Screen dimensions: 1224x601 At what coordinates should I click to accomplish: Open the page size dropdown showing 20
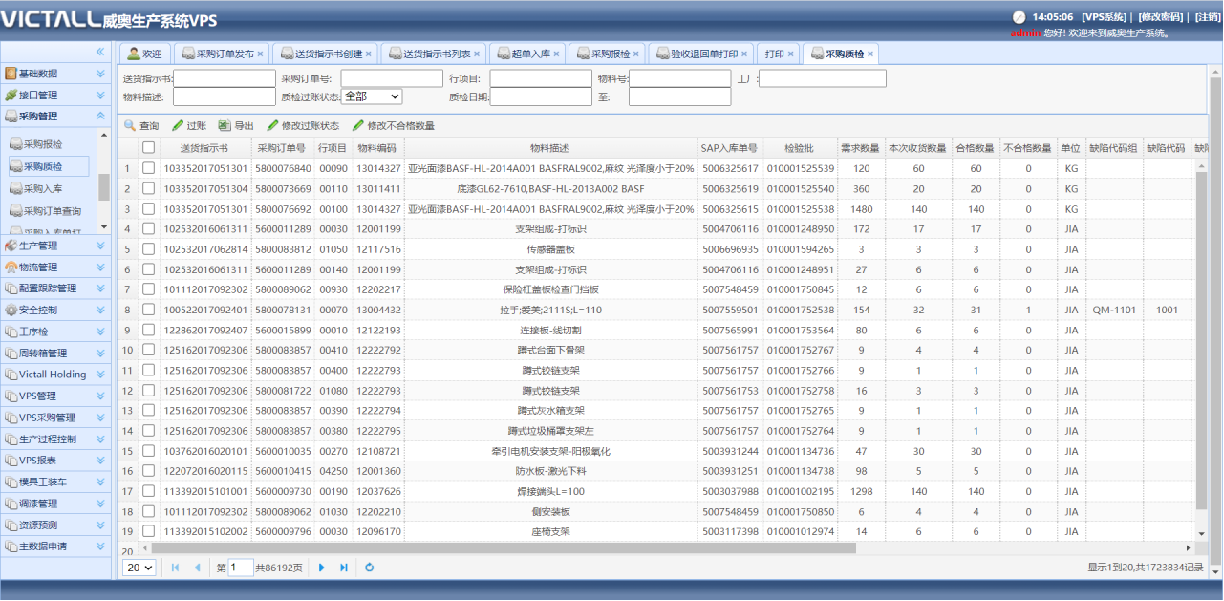pyautogui.click(x=139, y=567)
